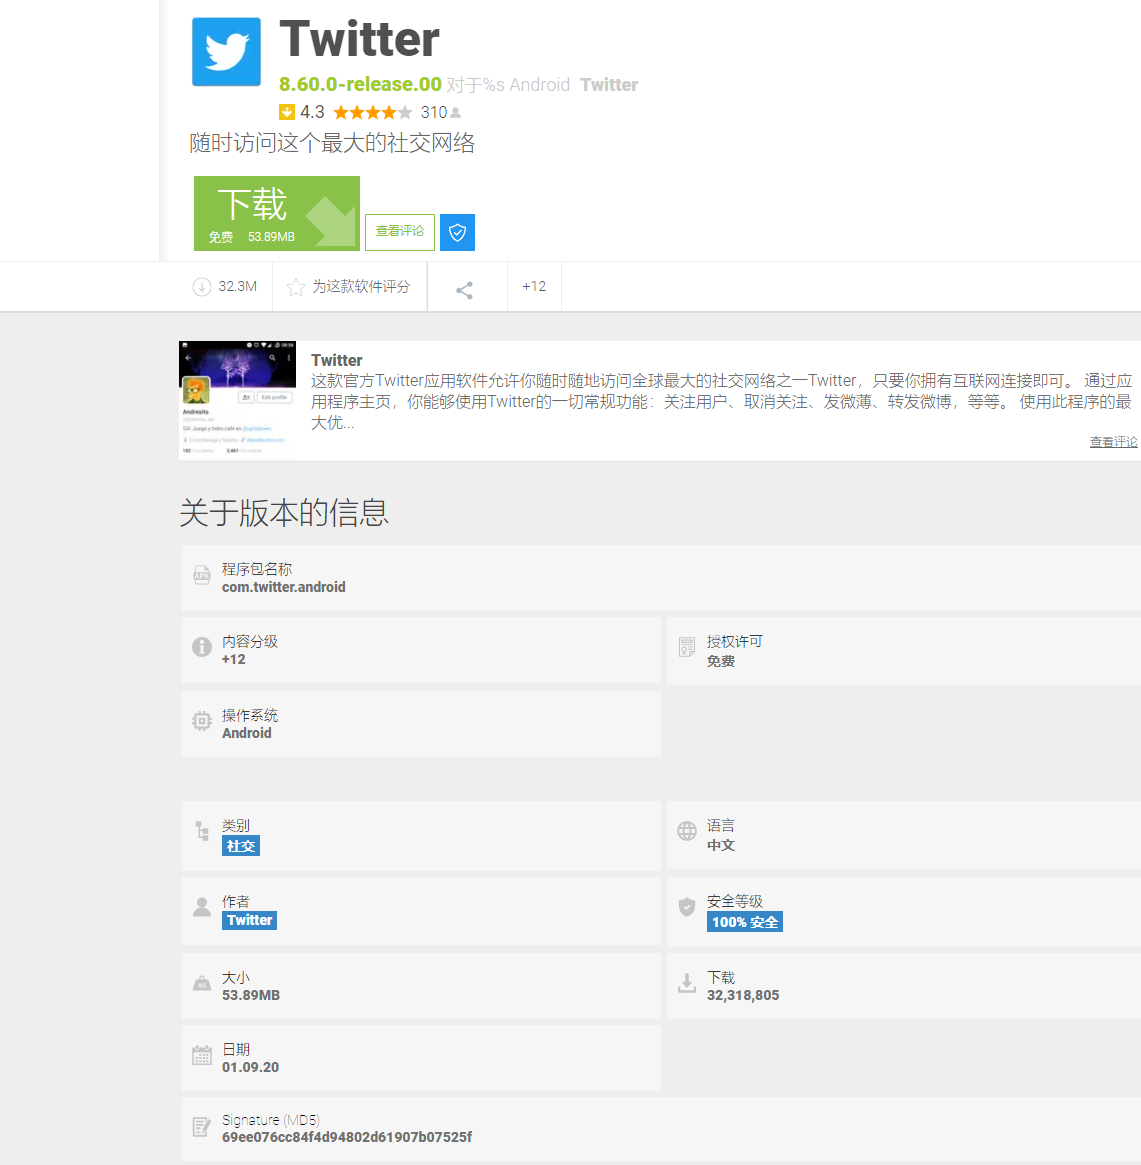
Task: Click the 大小 weight icon
Action: (202, 984)
